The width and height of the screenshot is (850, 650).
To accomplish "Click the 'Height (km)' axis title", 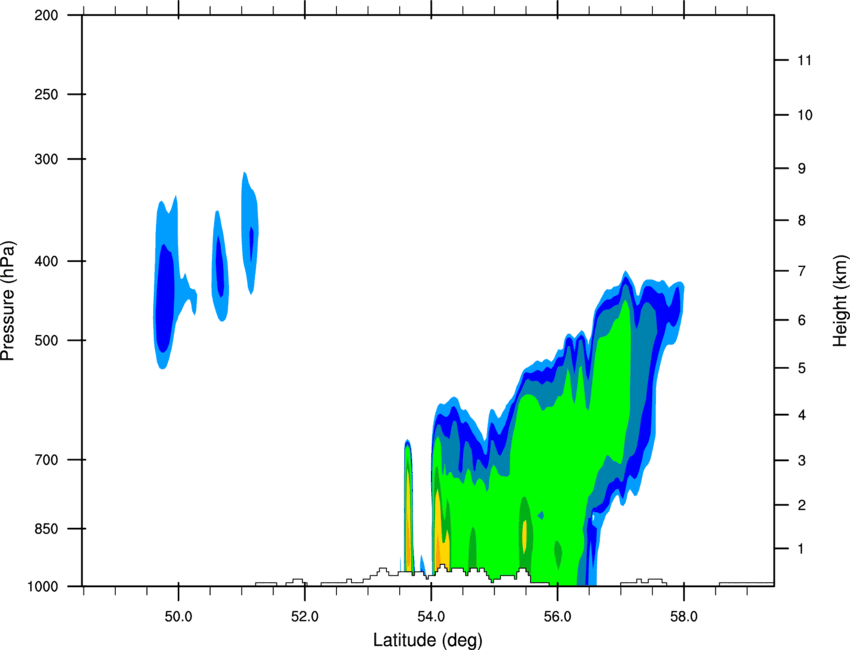I will (x=840, y=300).
